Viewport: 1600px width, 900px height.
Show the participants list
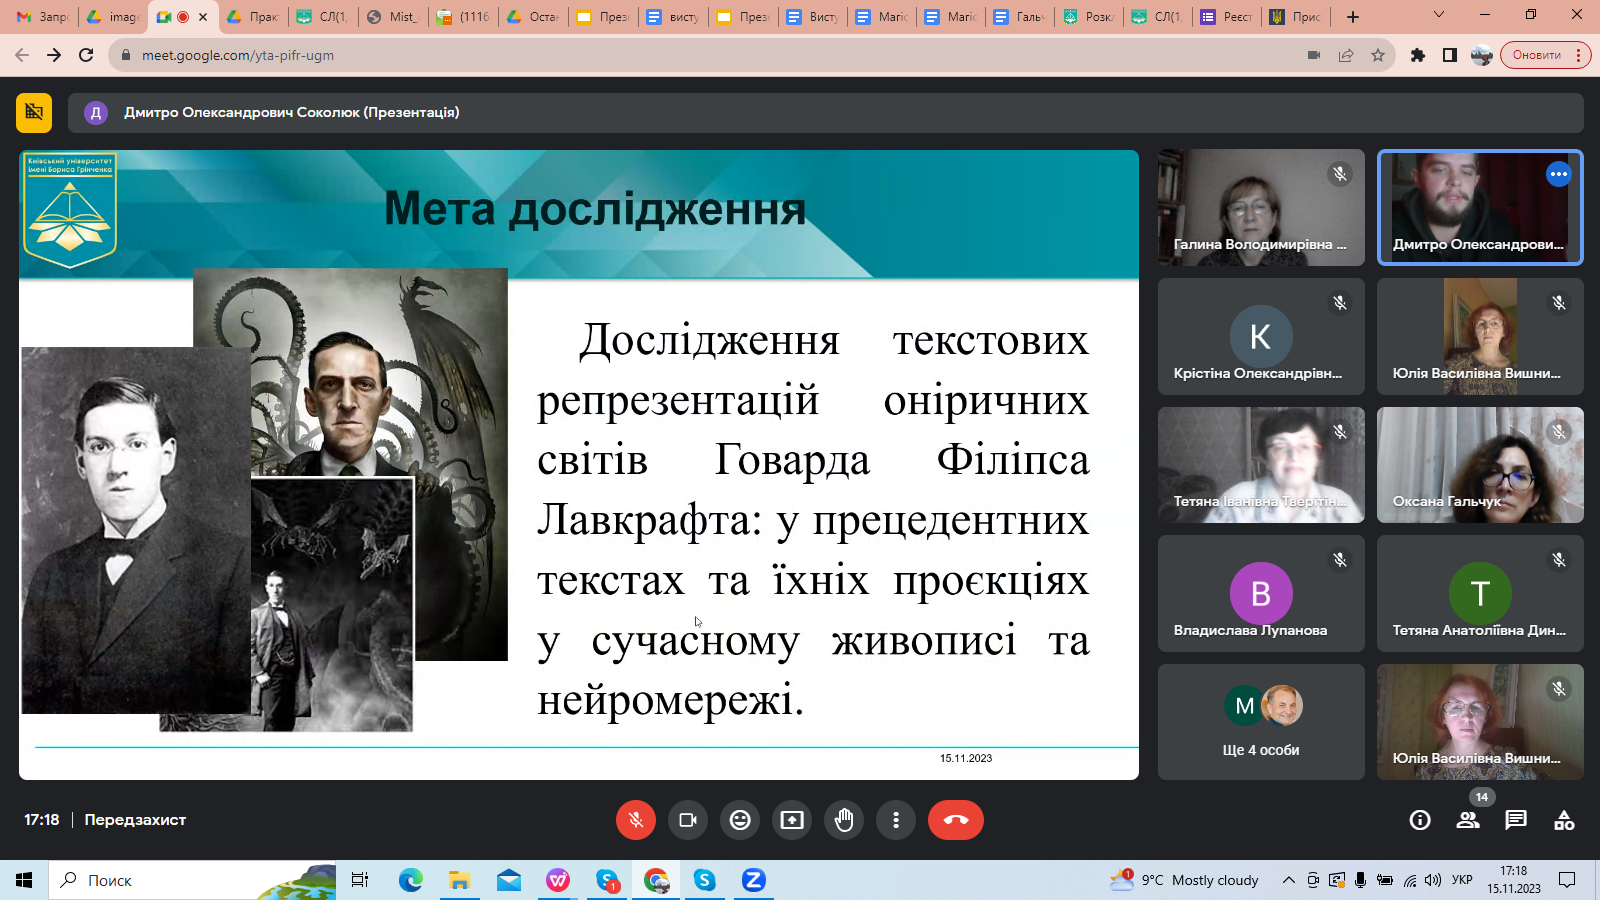(x=1468, y=820)
